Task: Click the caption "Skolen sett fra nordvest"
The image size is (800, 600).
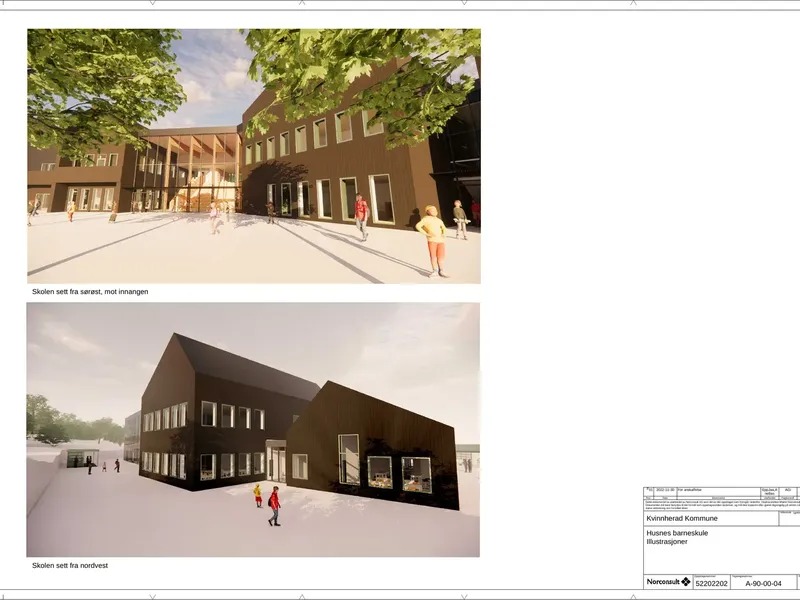Action: coord(70,565)
